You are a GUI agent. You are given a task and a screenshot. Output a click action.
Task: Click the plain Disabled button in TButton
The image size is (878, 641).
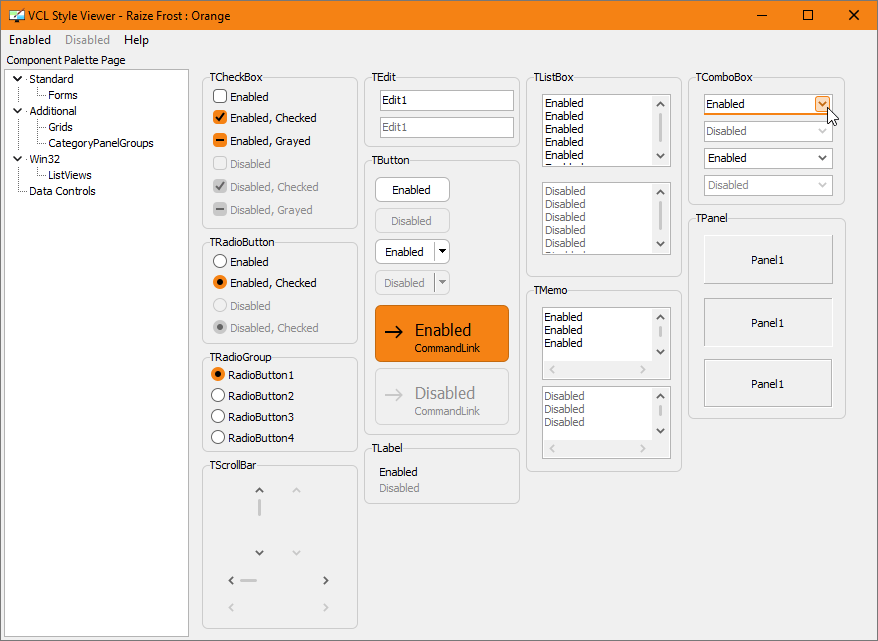412,221
